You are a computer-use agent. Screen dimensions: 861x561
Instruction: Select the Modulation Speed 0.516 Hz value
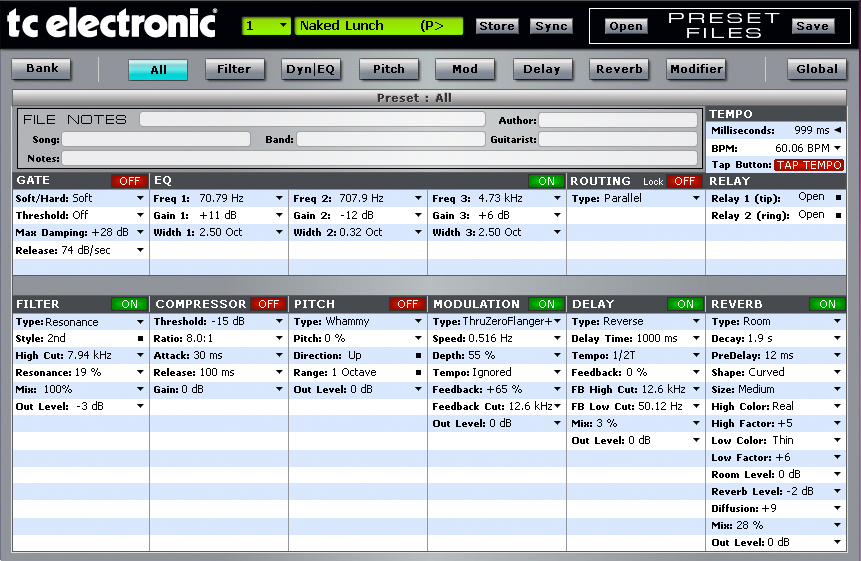click(x=490, y=339)
